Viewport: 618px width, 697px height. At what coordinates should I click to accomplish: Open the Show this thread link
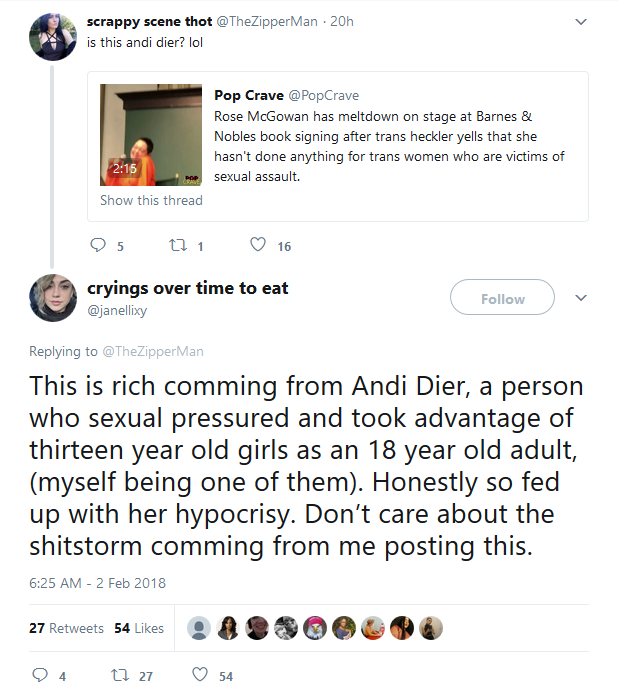tap(151, 200)
